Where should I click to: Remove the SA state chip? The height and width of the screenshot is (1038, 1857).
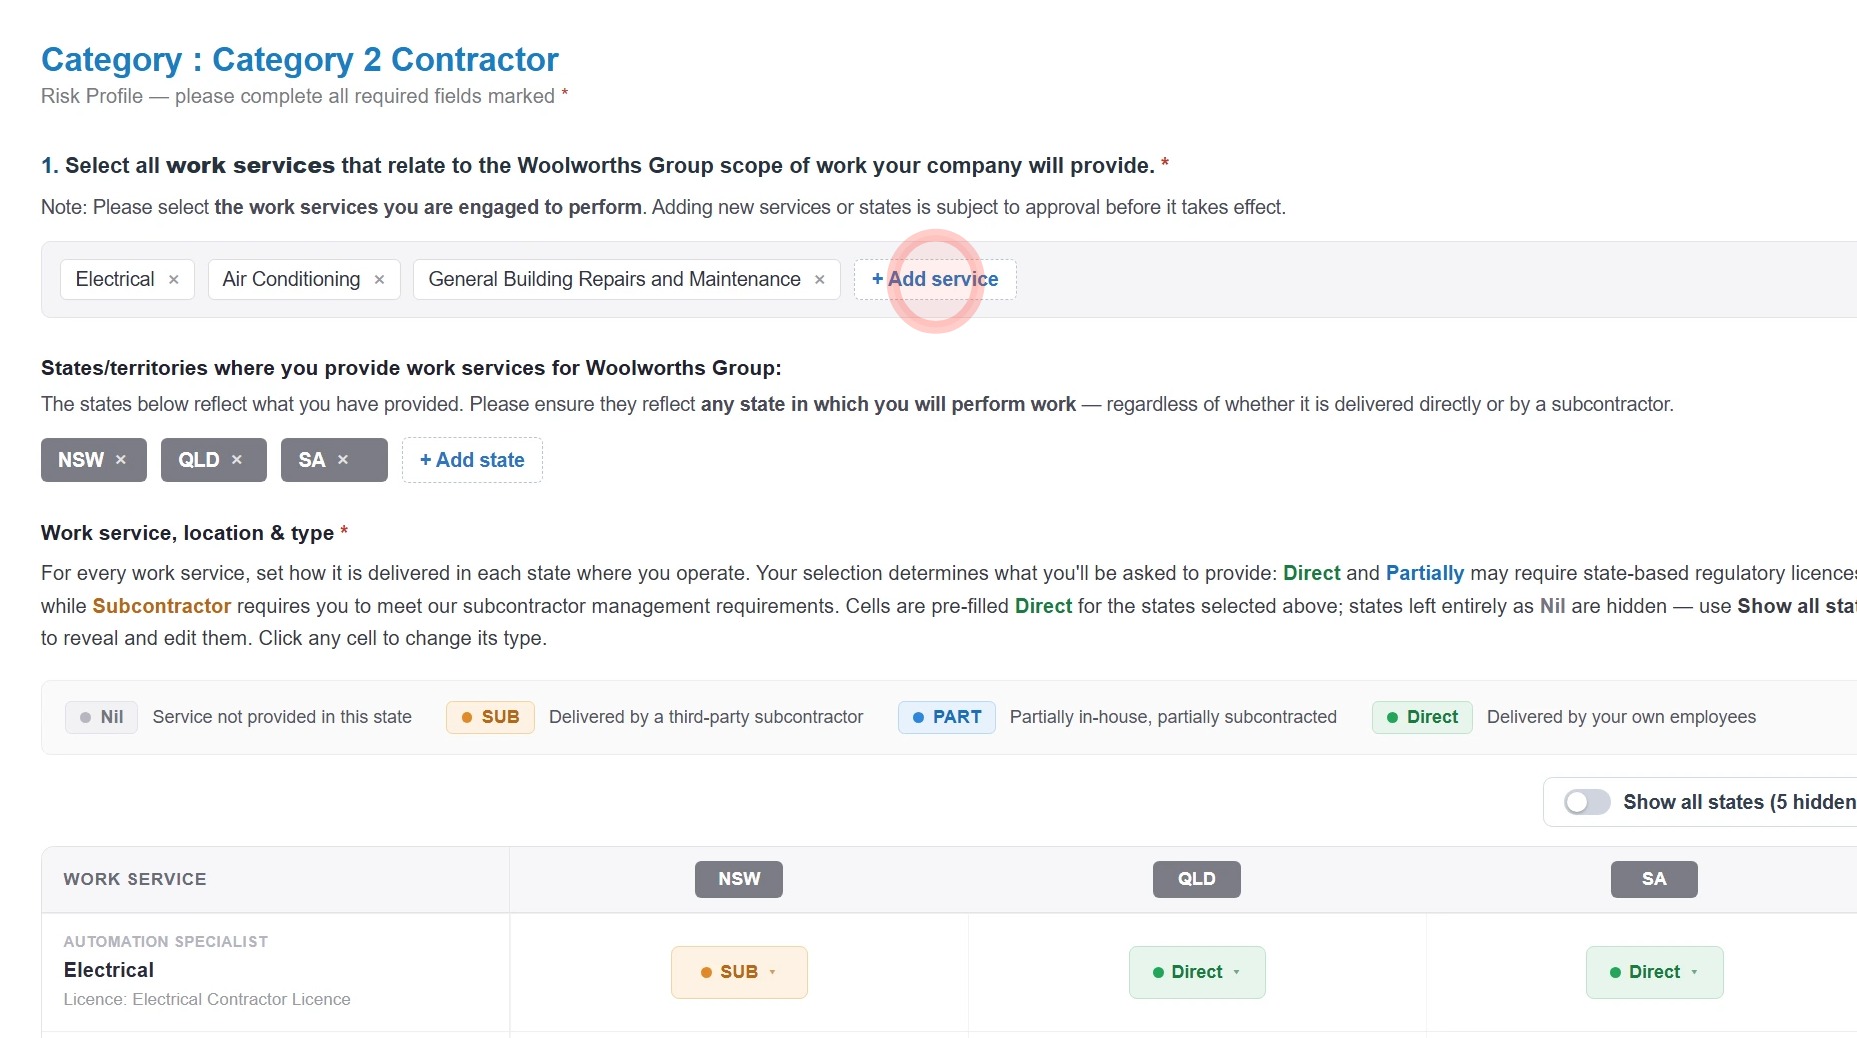[343, 460]
